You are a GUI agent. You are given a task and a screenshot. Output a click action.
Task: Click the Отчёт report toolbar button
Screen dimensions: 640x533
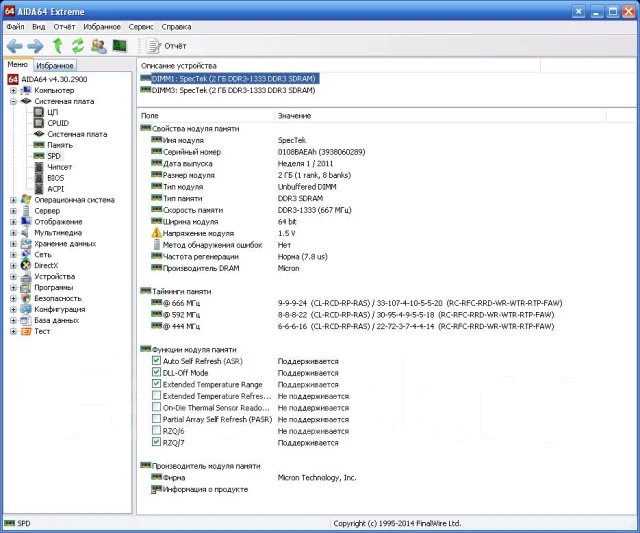pyautogui.click(x=166, y=46)
